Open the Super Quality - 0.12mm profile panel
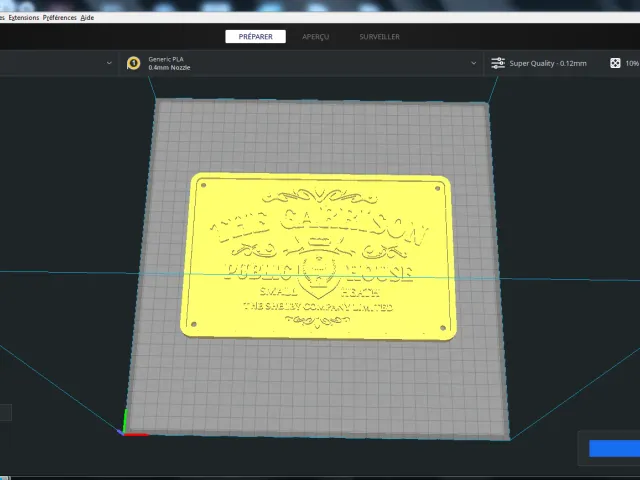 point(548,64)
